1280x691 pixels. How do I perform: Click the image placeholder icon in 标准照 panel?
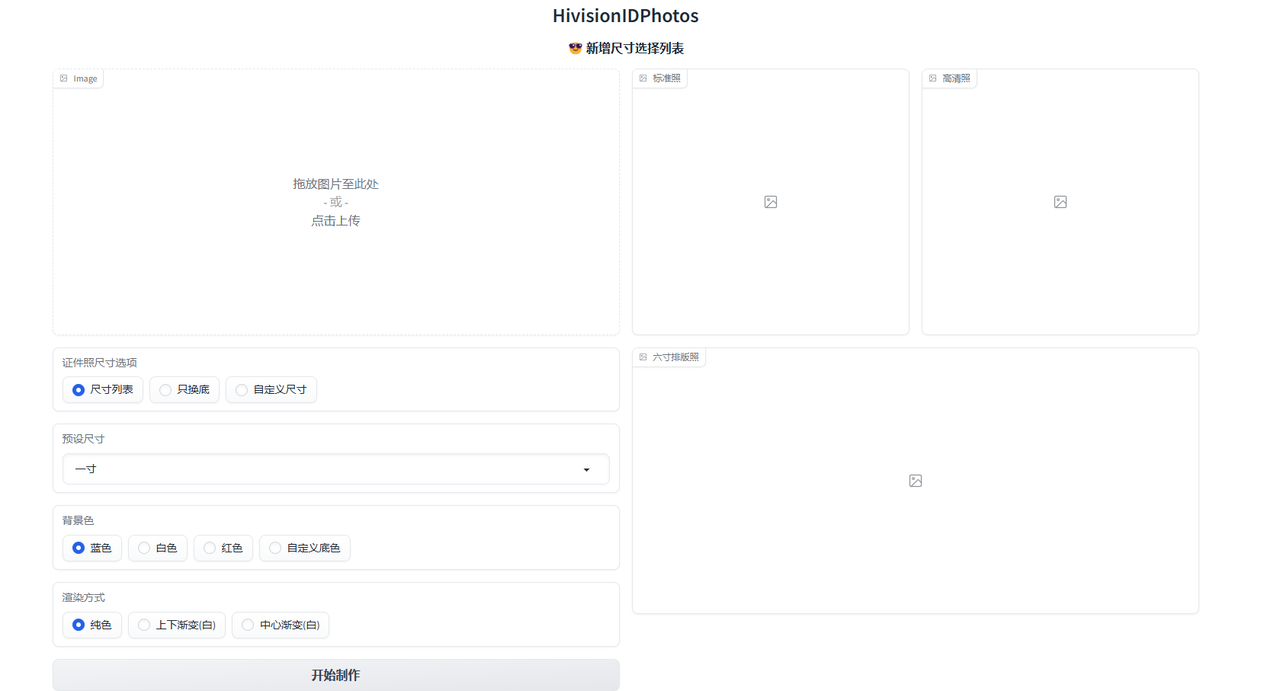click(770, 202)
